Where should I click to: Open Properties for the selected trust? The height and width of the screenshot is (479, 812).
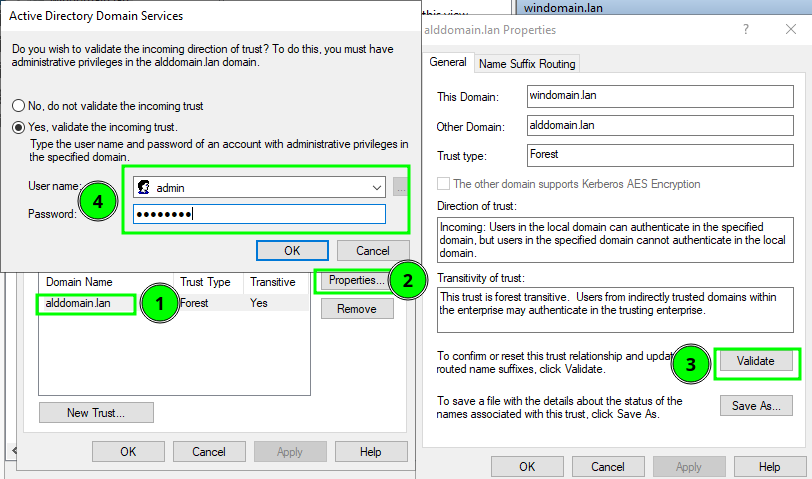pyautogui.click(x=356, y=280)
